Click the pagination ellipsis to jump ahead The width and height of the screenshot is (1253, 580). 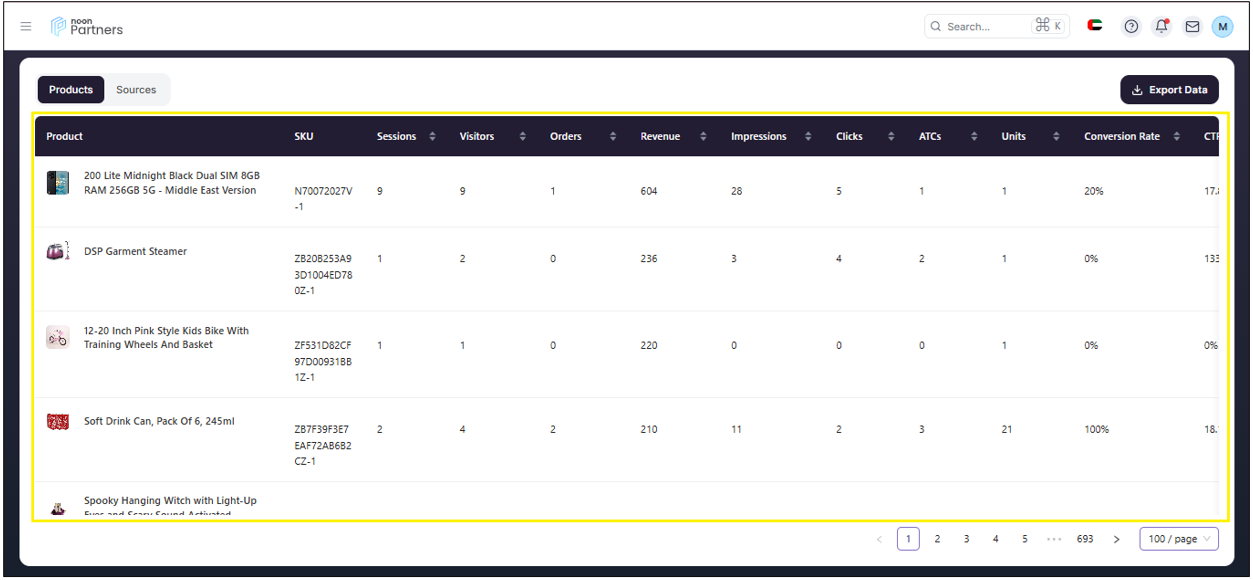point(1054,539)
